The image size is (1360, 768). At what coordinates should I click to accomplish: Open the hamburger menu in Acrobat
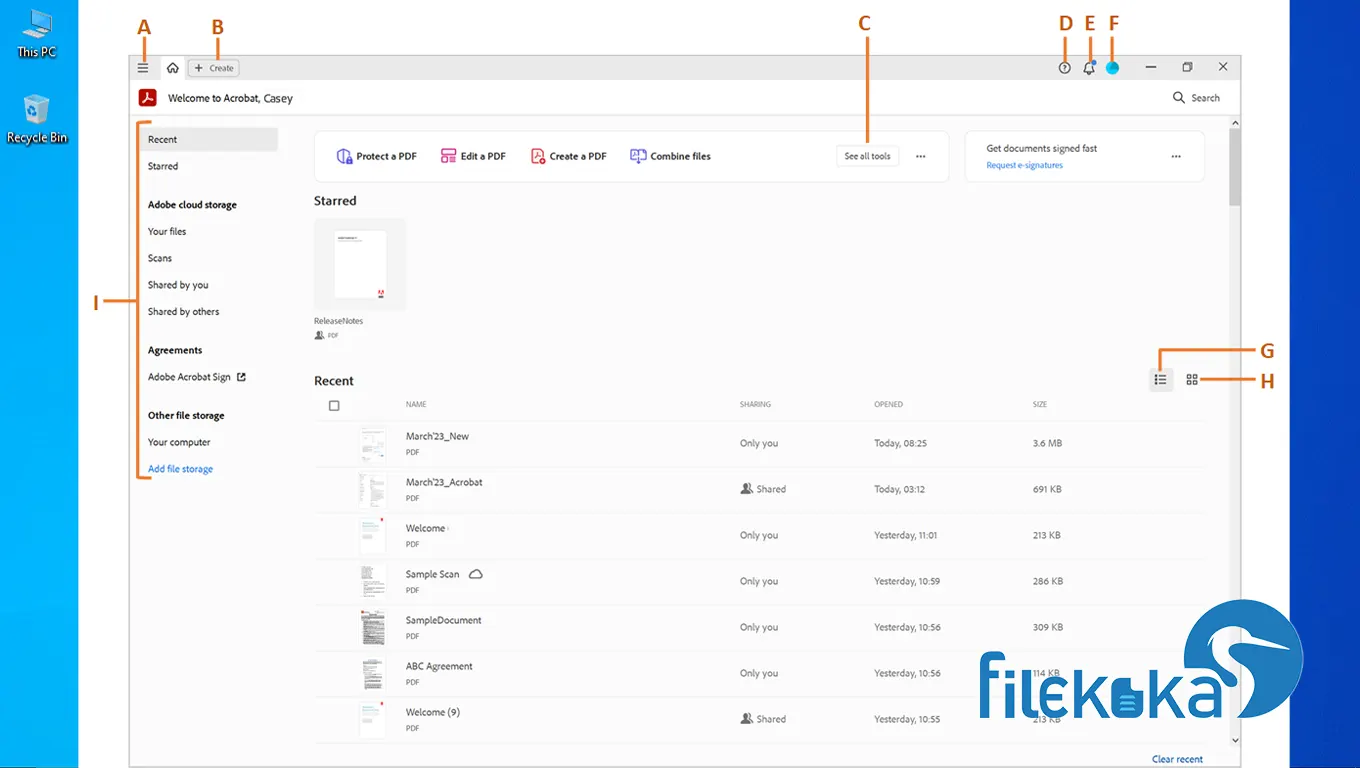tap(143, 68)
